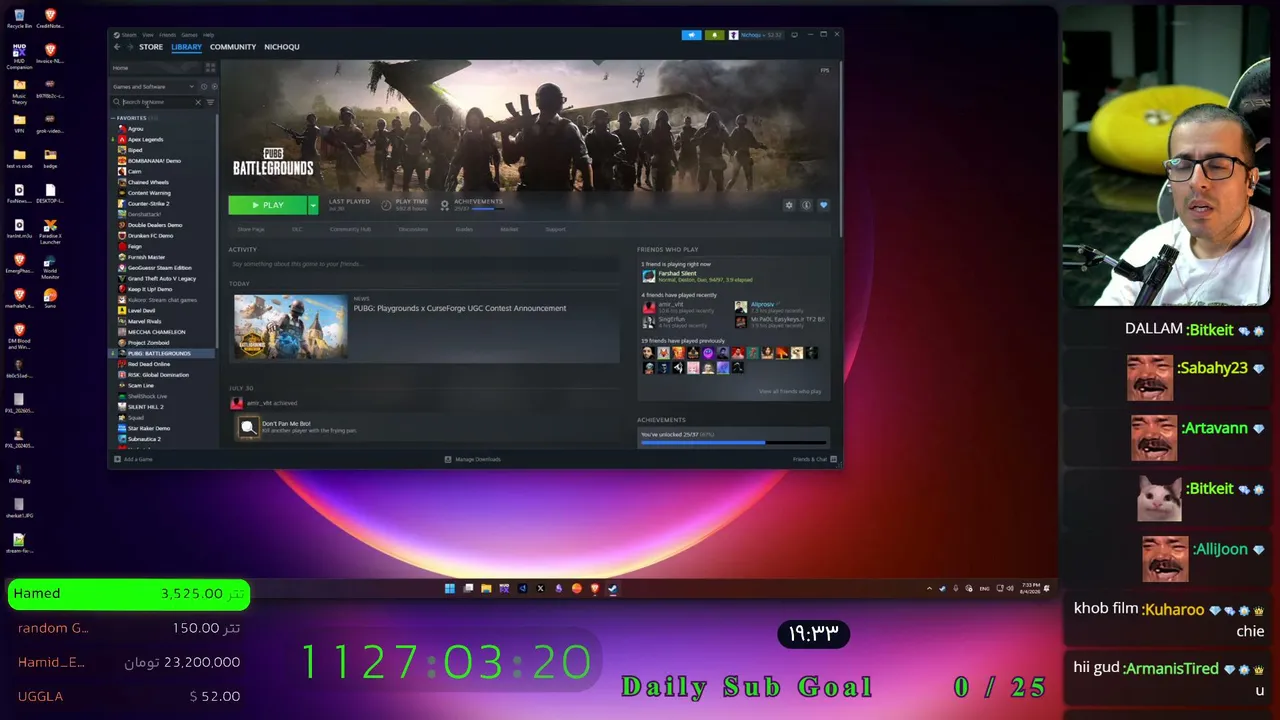Show PUBG game info panel
1280x720 pixels.
(806, 205)
